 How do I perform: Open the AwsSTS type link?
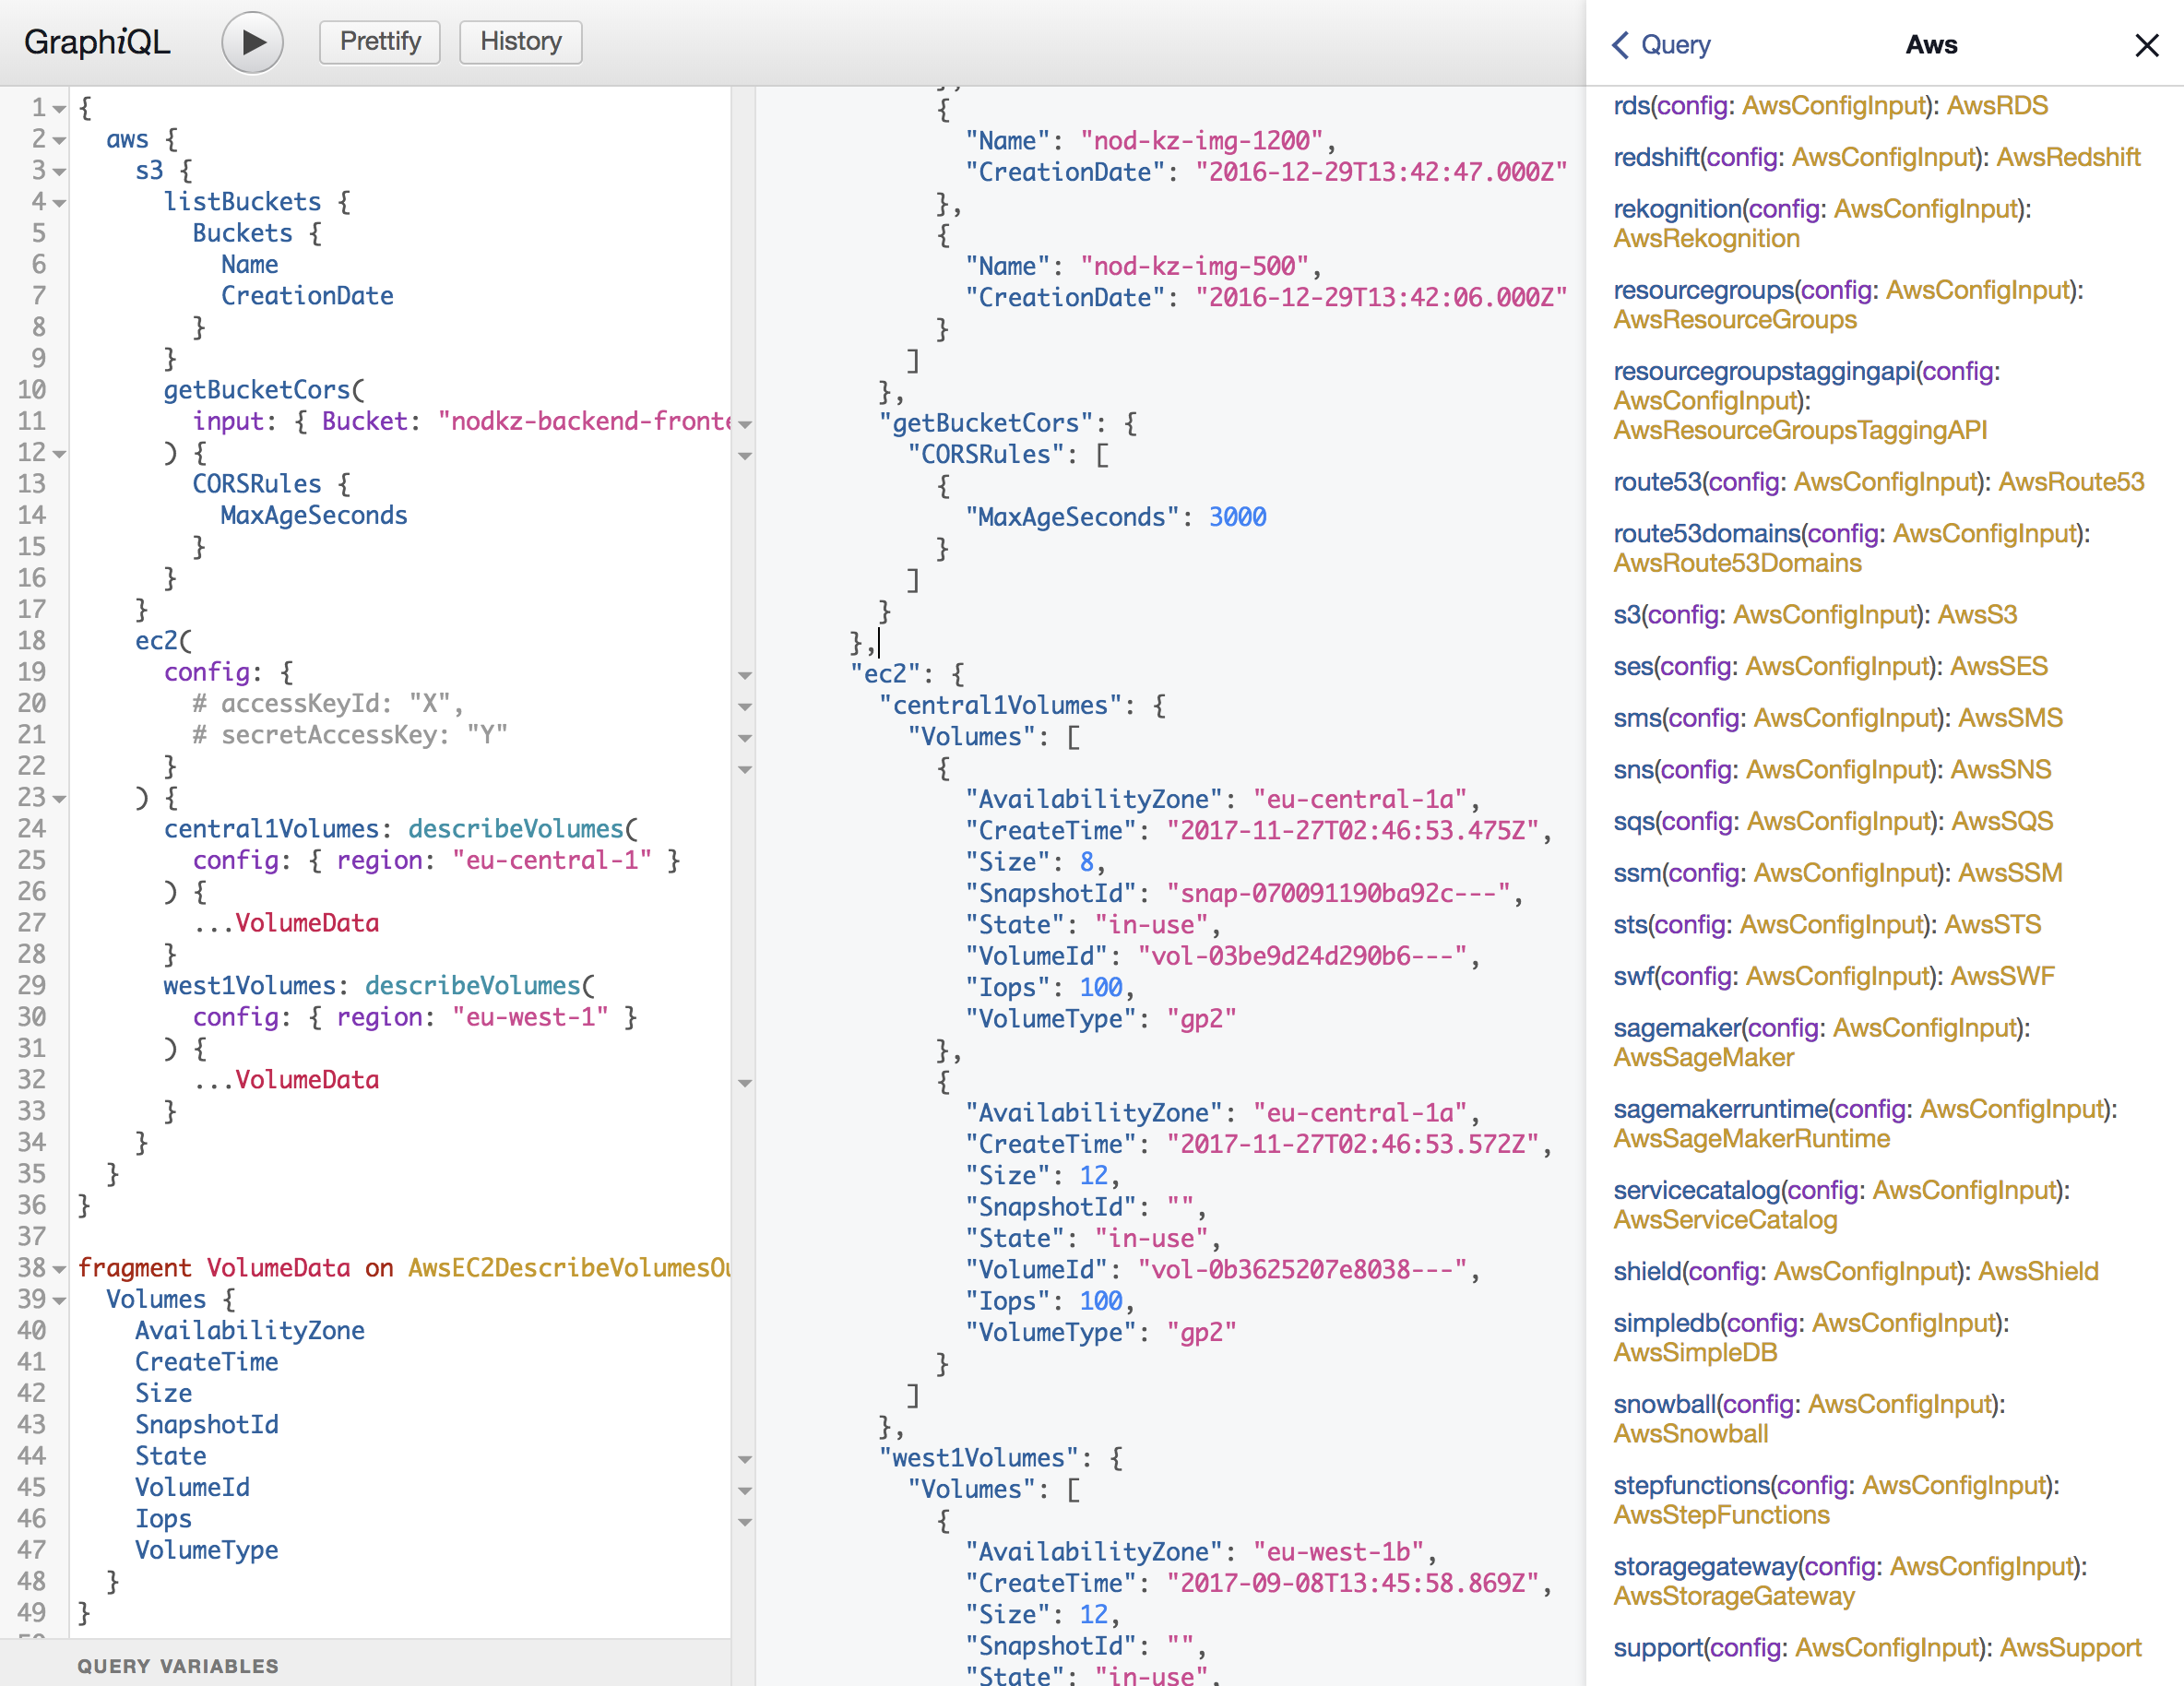click(1992, 925)
